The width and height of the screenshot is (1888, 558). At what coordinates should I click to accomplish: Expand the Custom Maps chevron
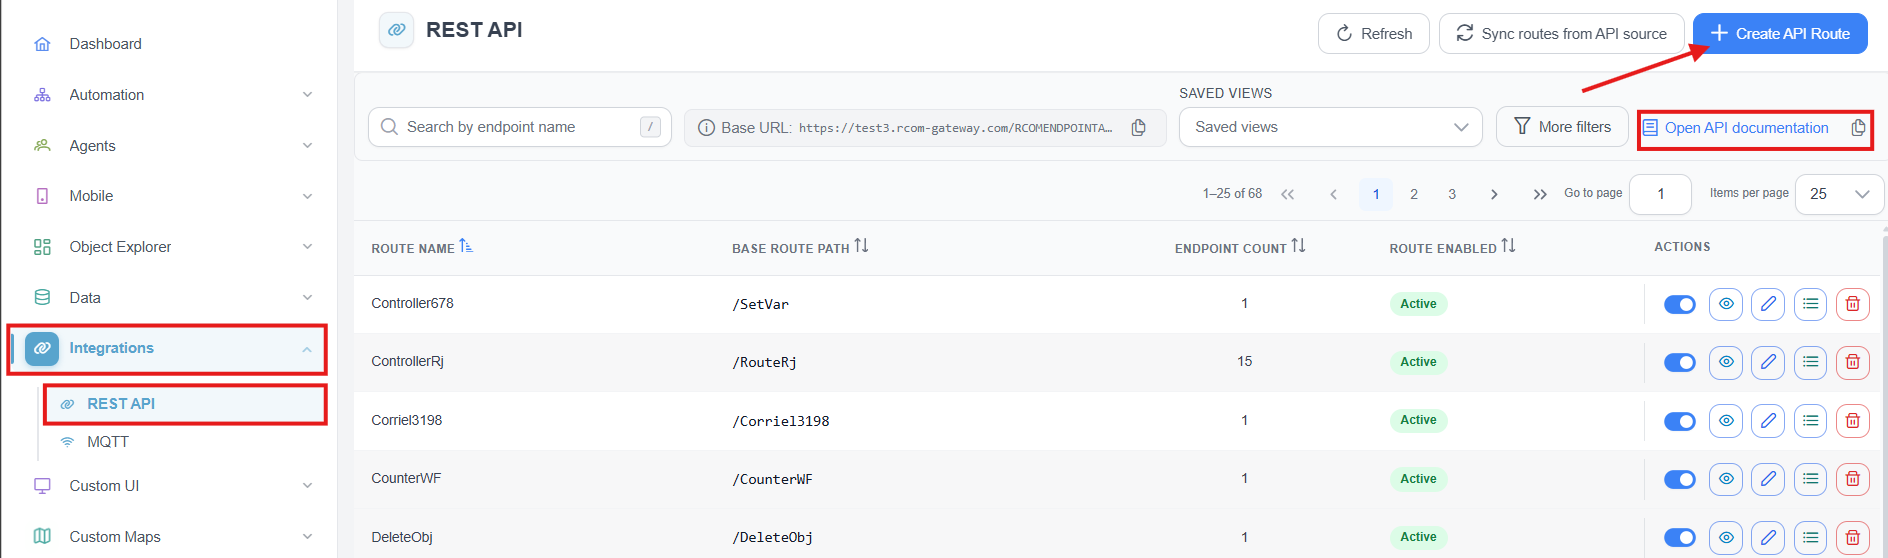pyautogui.click(x=307, y=537)
